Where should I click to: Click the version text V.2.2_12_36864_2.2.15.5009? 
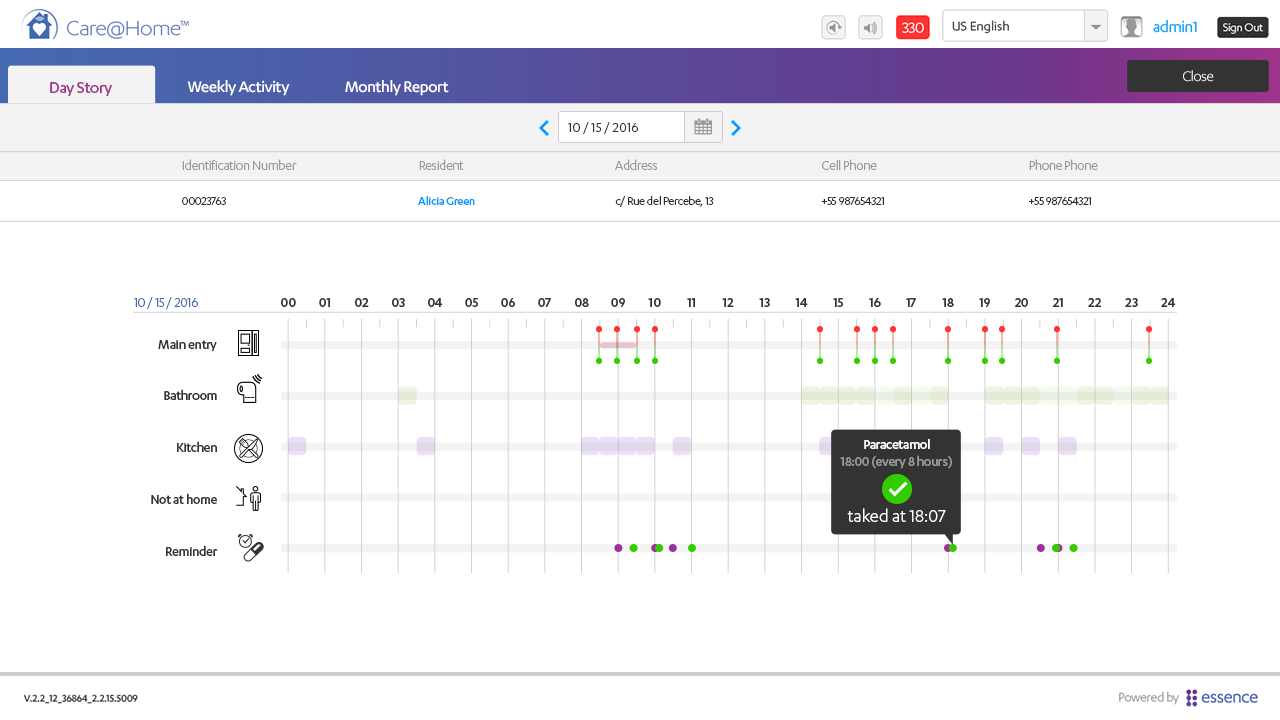coord(81,699)
